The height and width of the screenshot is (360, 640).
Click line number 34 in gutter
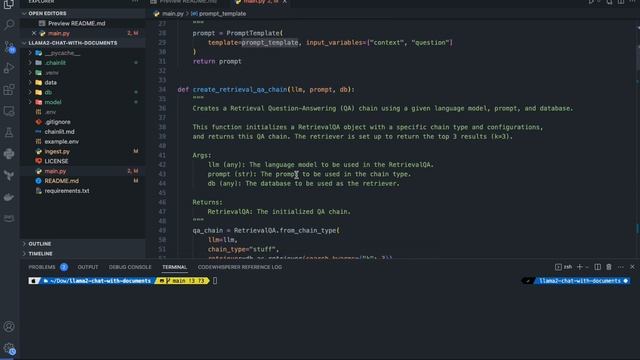162,89
